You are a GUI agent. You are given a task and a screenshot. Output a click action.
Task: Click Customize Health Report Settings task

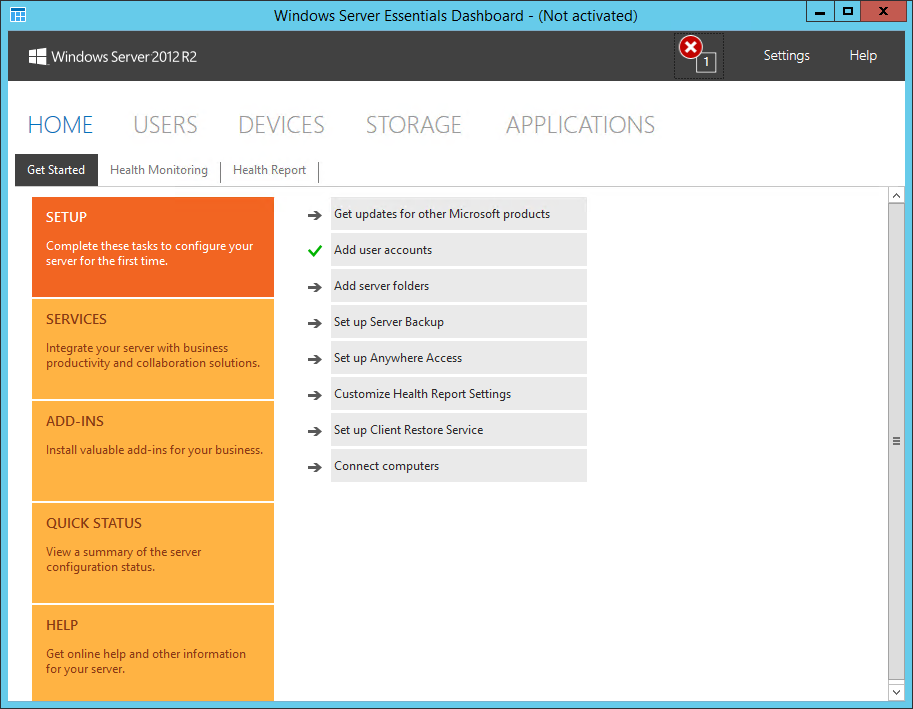point(459,394)
